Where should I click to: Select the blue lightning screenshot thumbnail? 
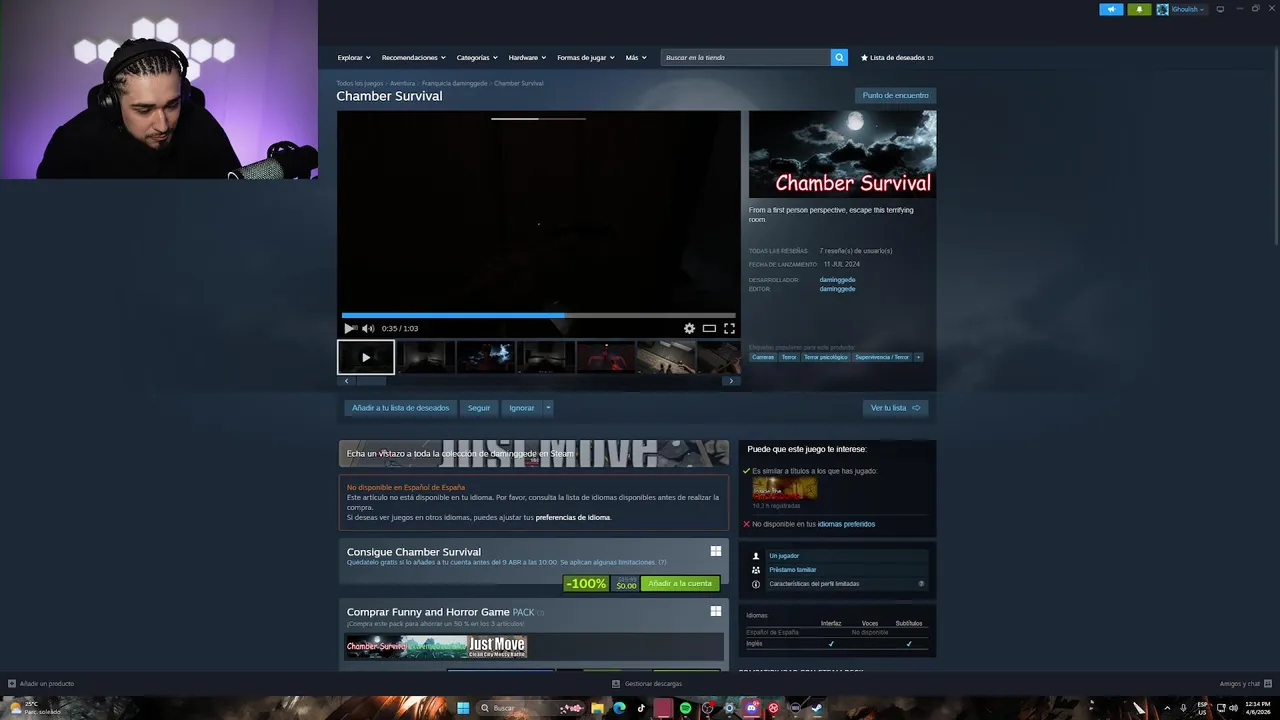[x=486, y=357]
